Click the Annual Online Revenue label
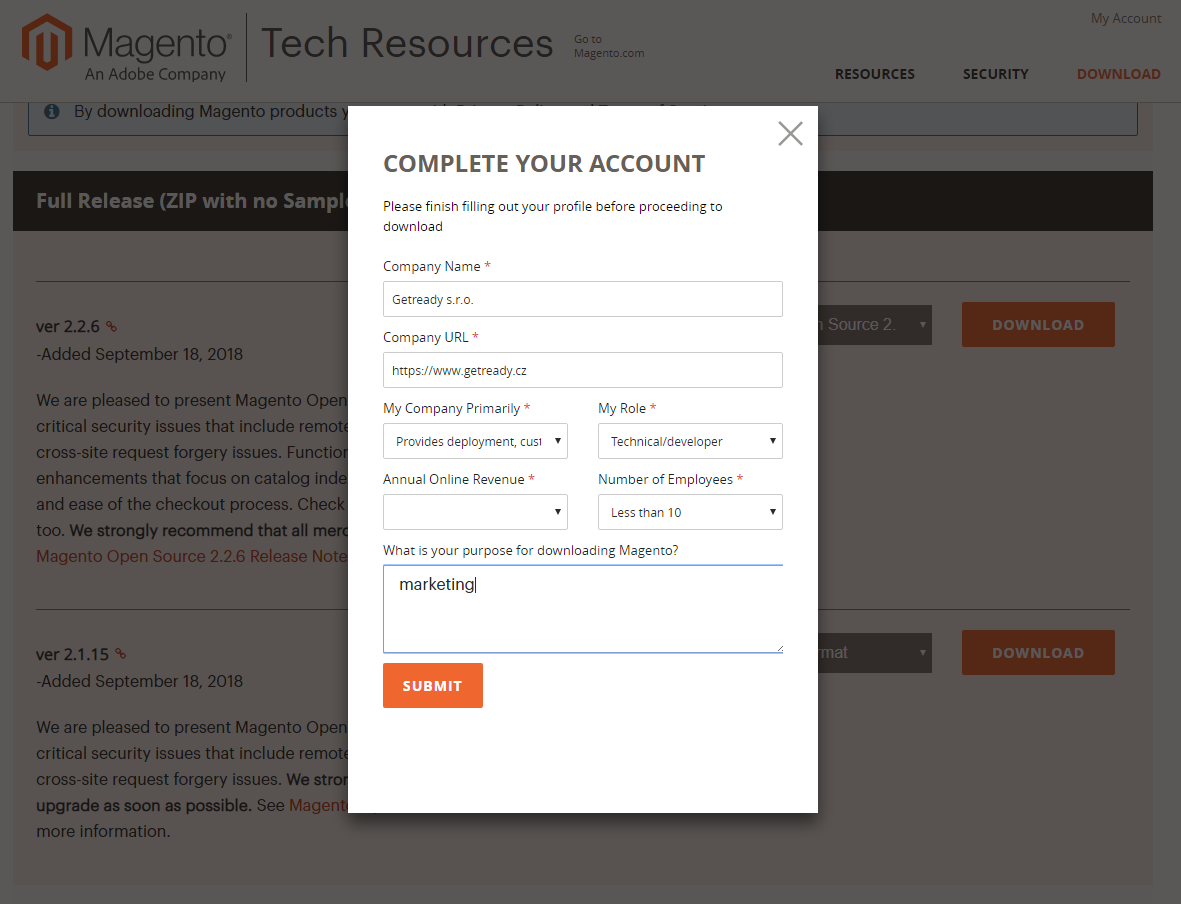The height and width of the screenshot is (904, 1181). [453, 479]
